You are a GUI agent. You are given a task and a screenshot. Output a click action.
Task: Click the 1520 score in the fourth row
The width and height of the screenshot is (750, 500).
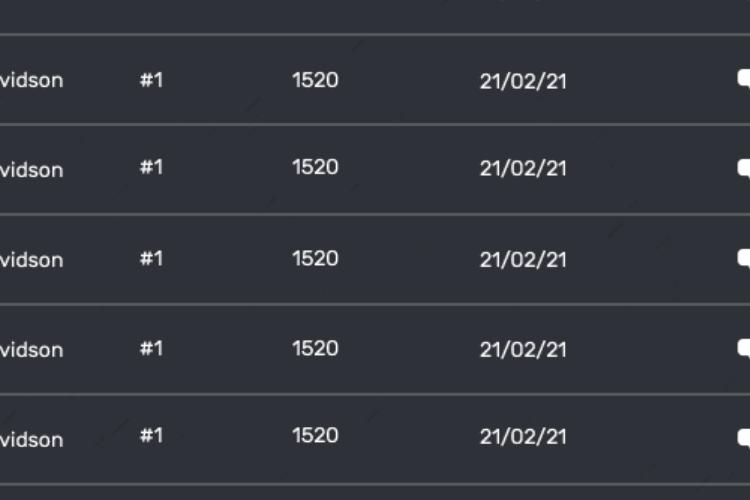(x=315, y=348)
